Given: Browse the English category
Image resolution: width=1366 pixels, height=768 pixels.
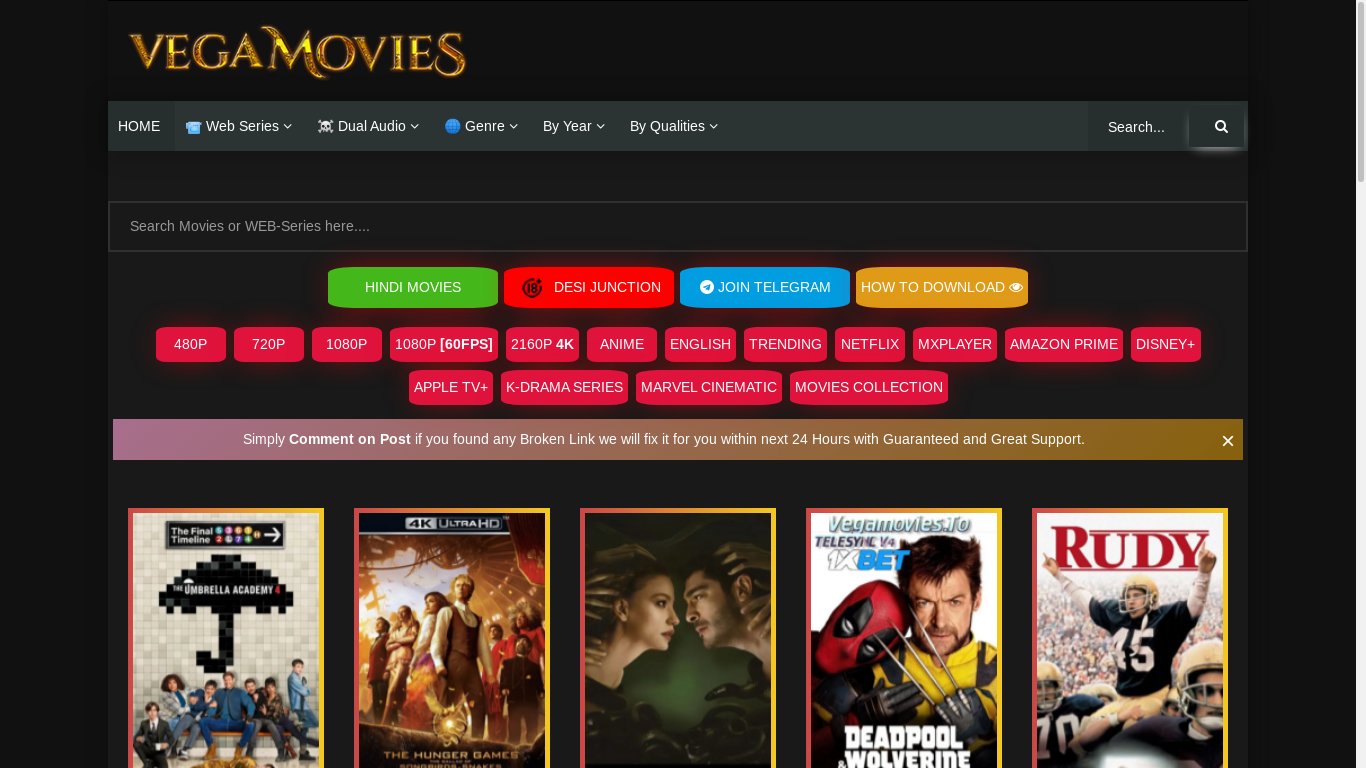Looking at the screenshot, I should pyautogui.click(x=700, y=344).
